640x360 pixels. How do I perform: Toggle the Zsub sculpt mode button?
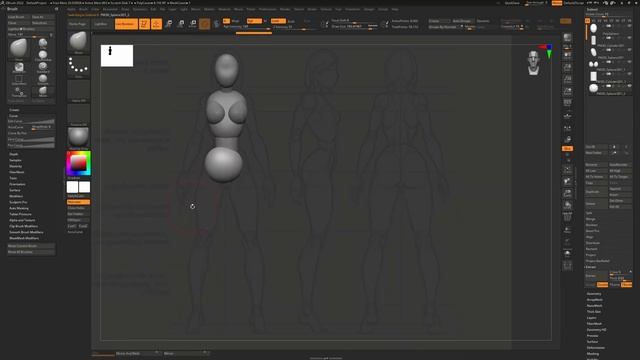pyautogui.click(x=291, y=21)
